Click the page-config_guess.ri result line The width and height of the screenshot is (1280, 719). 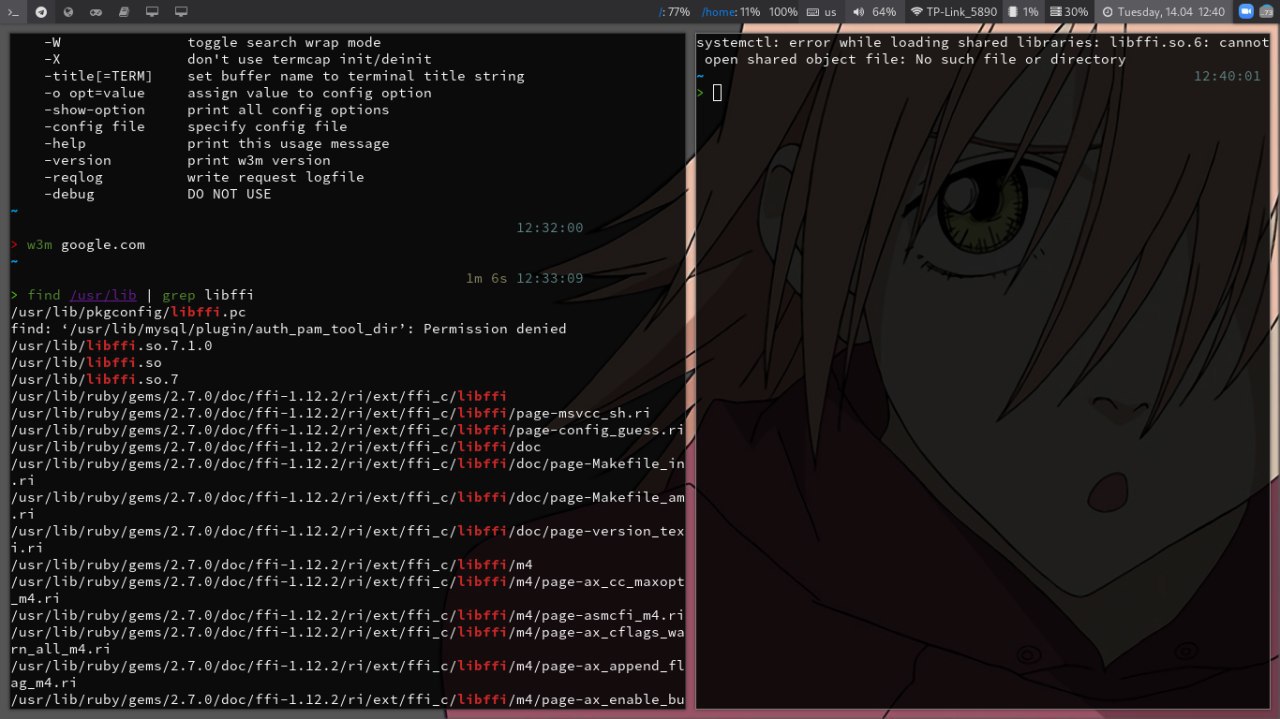pos(347,430)
